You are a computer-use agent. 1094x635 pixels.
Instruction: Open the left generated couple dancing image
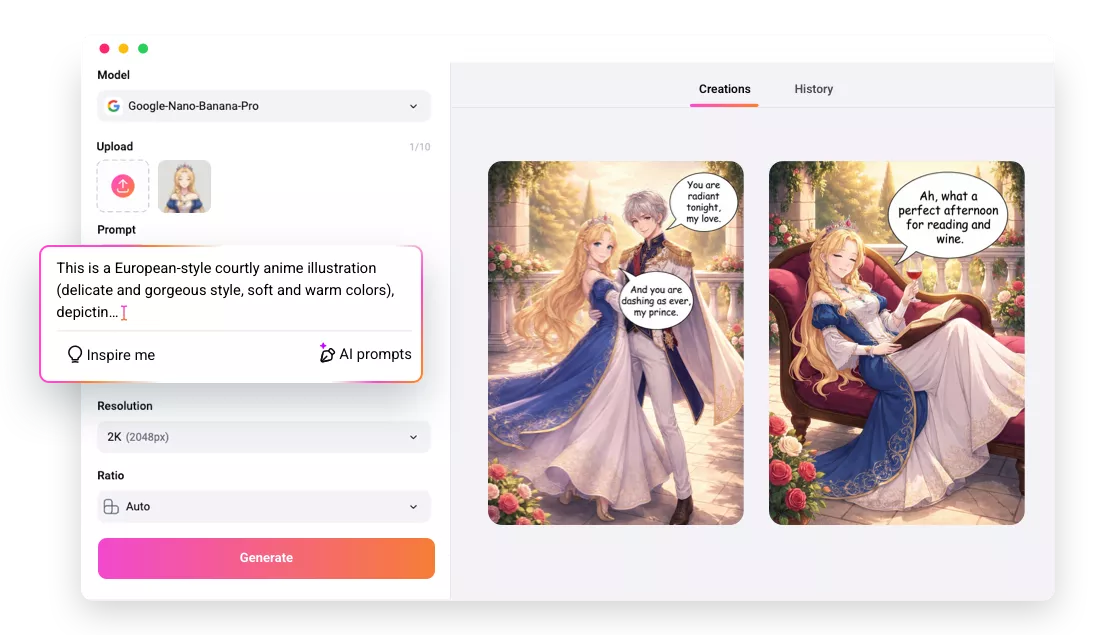click(615, 341)
